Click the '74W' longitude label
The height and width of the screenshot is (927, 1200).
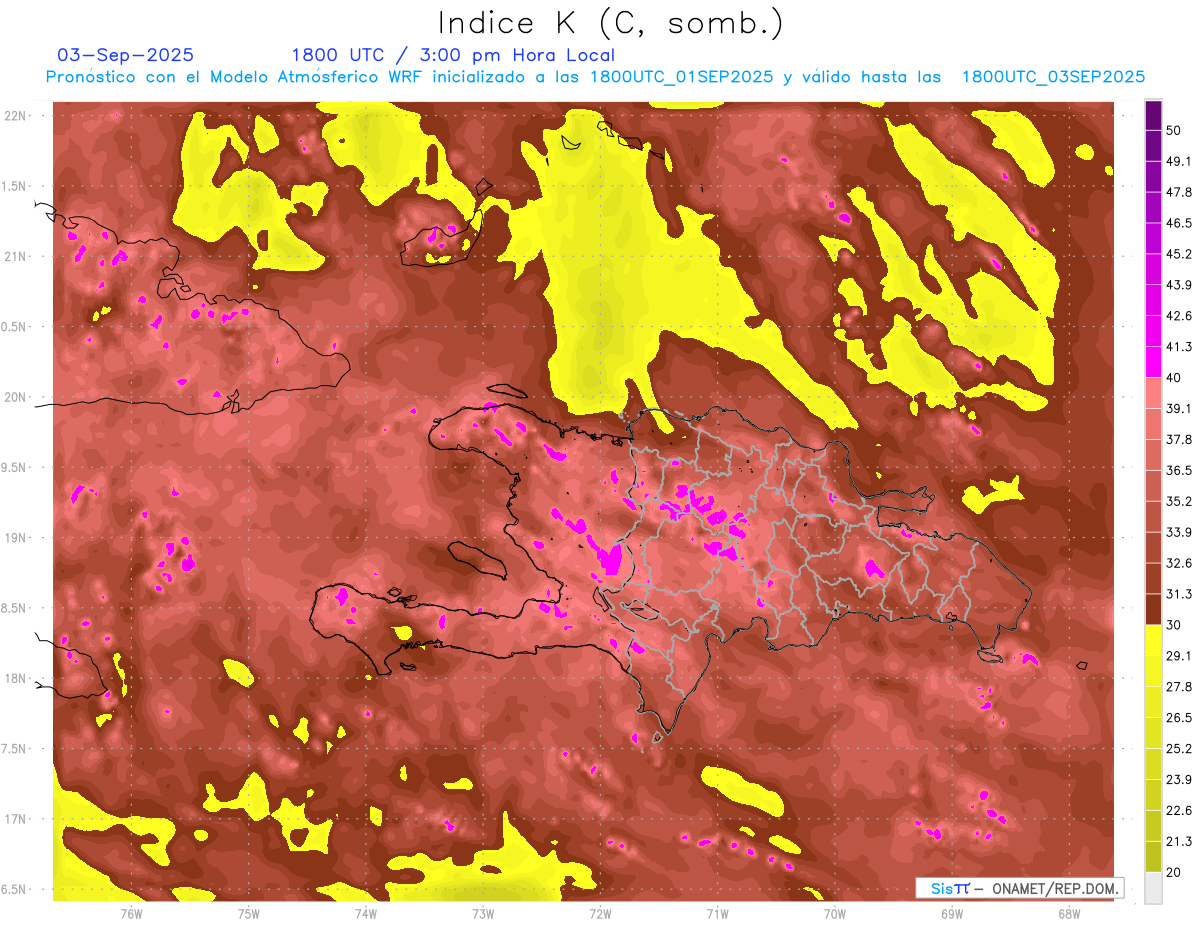coord(366,913)
